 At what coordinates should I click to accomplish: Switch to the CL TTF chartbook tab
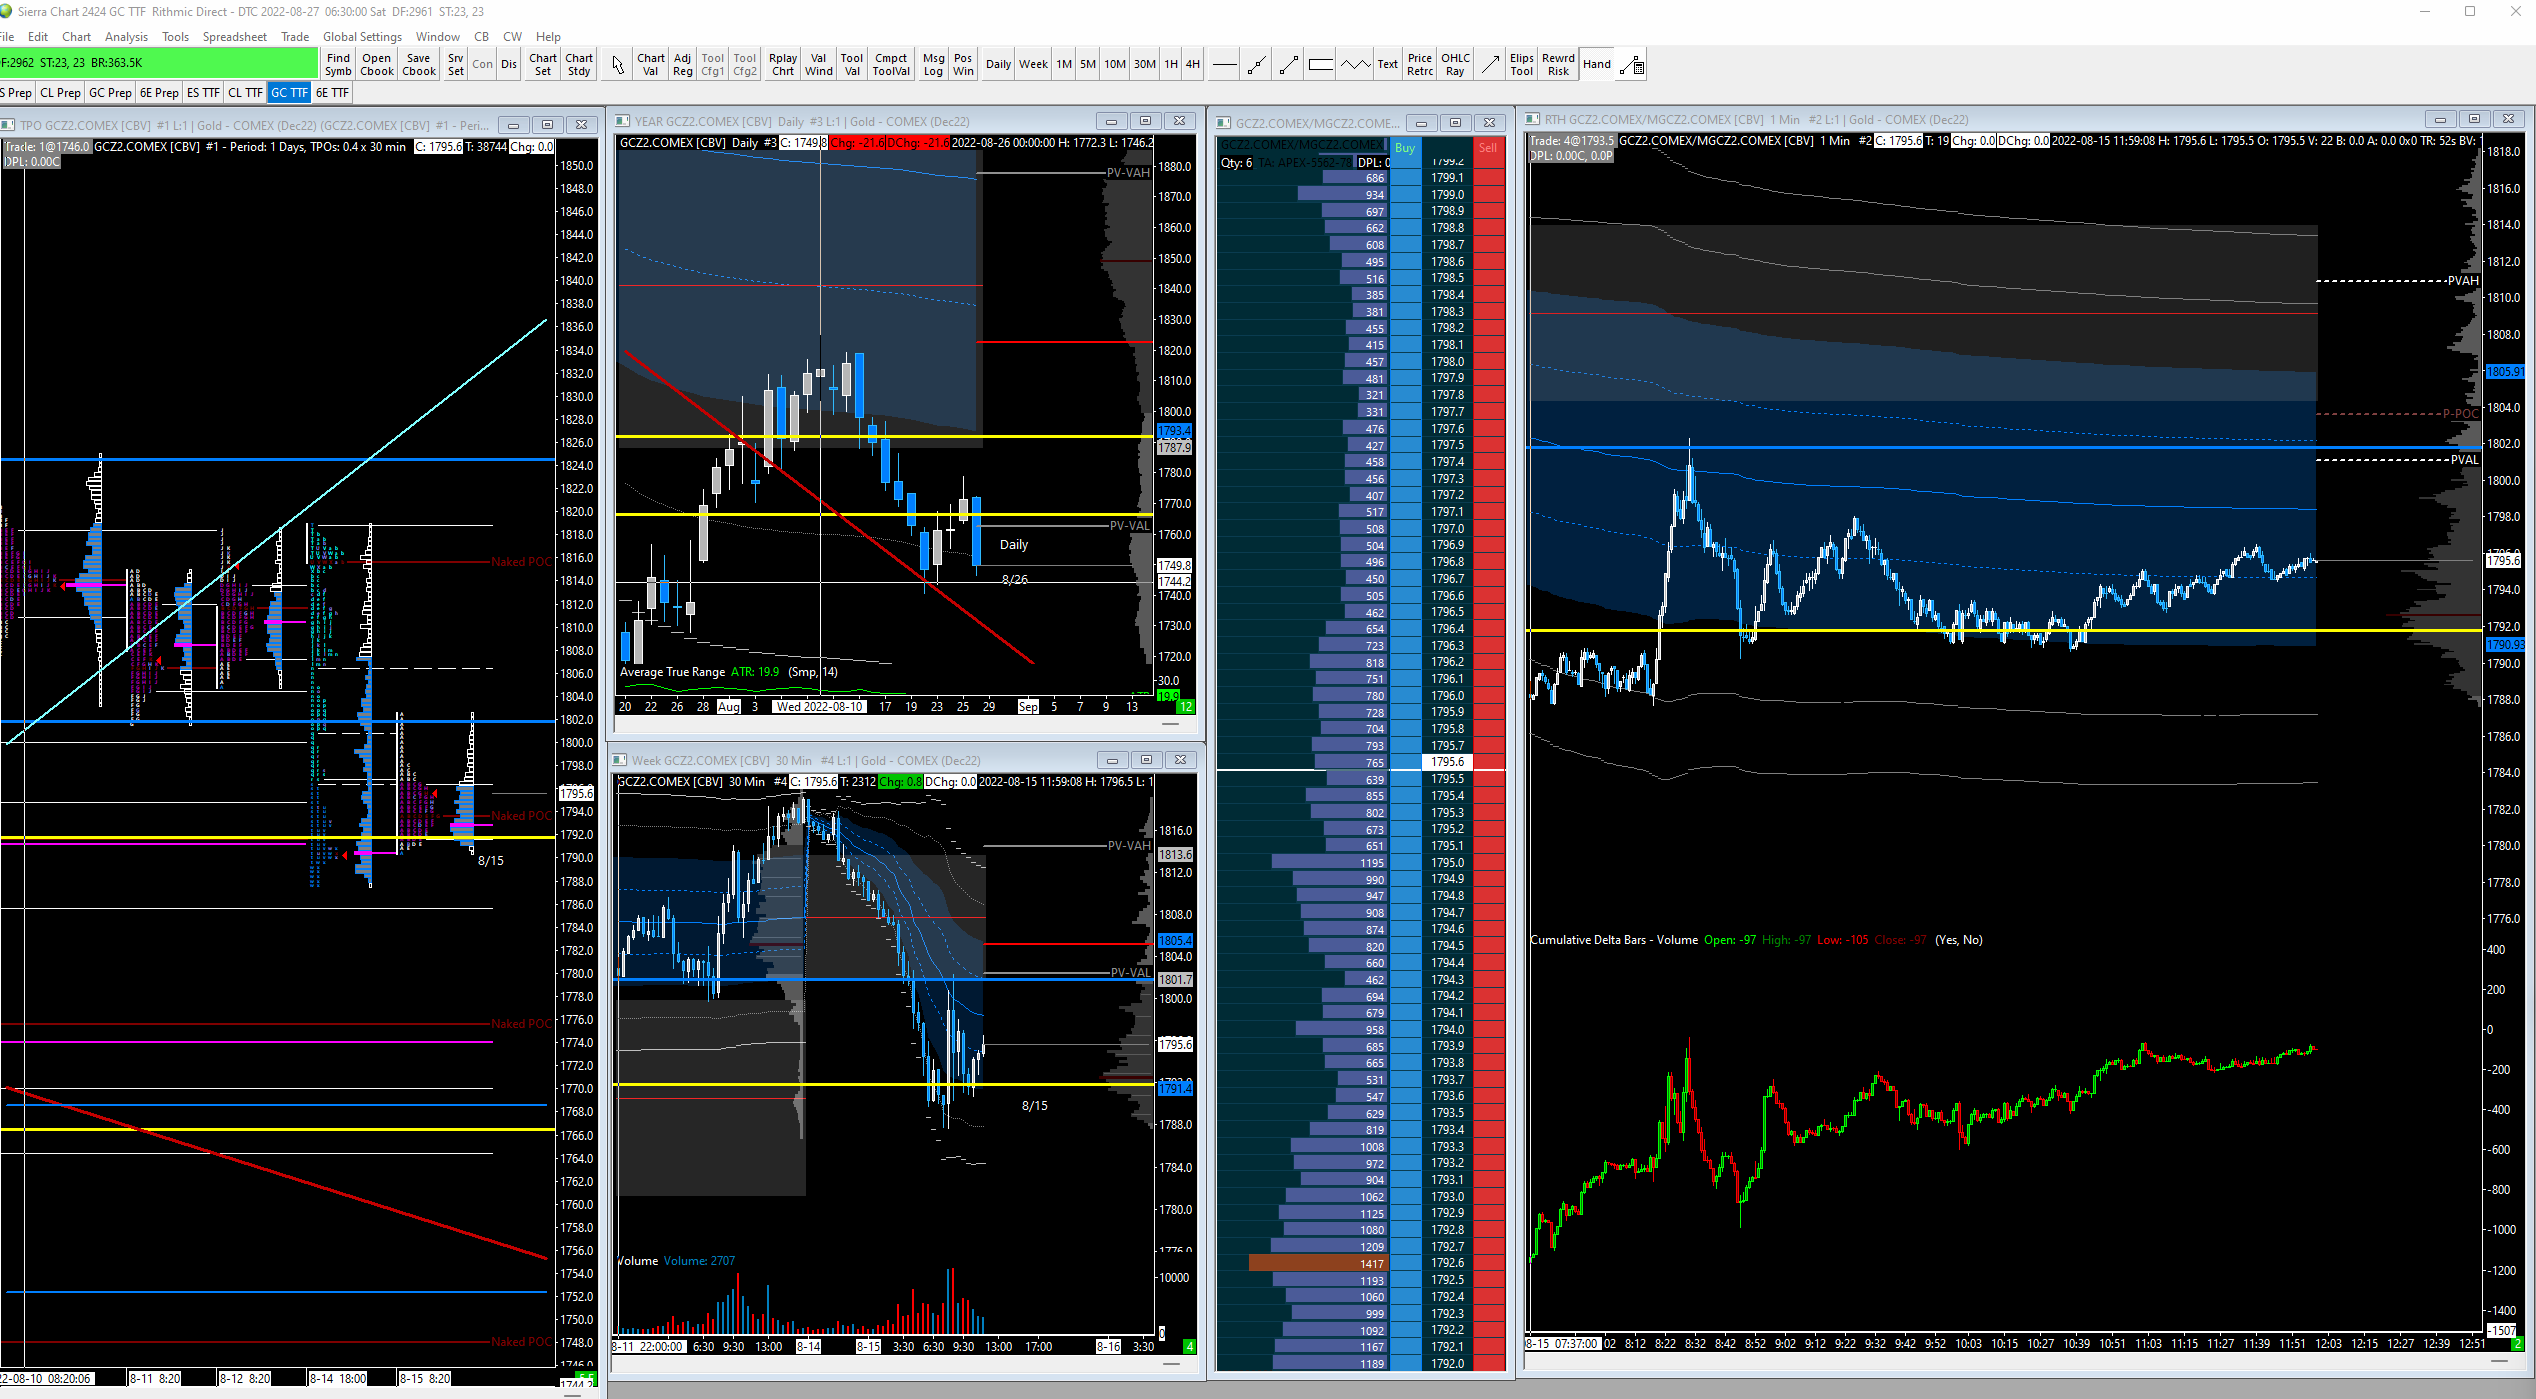coord(245,93)
